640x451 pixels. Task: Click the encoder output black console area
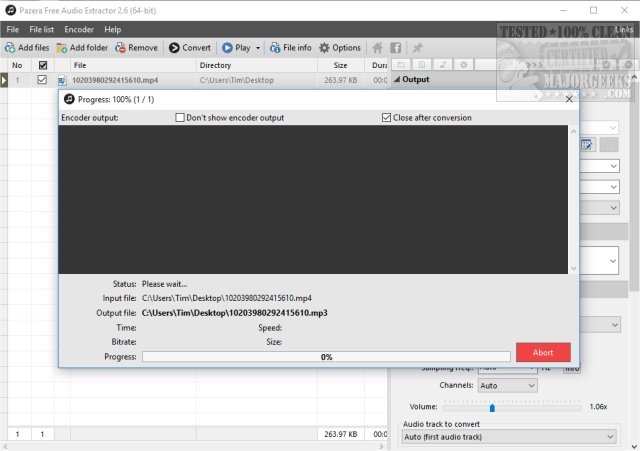coord(313,199)
